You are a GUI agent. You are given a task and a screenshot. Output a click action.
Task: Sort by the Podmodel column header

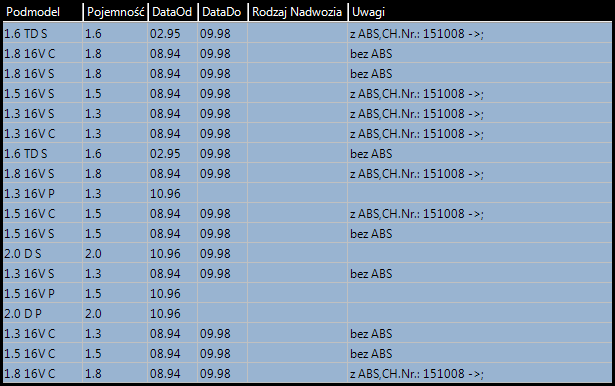43,12
